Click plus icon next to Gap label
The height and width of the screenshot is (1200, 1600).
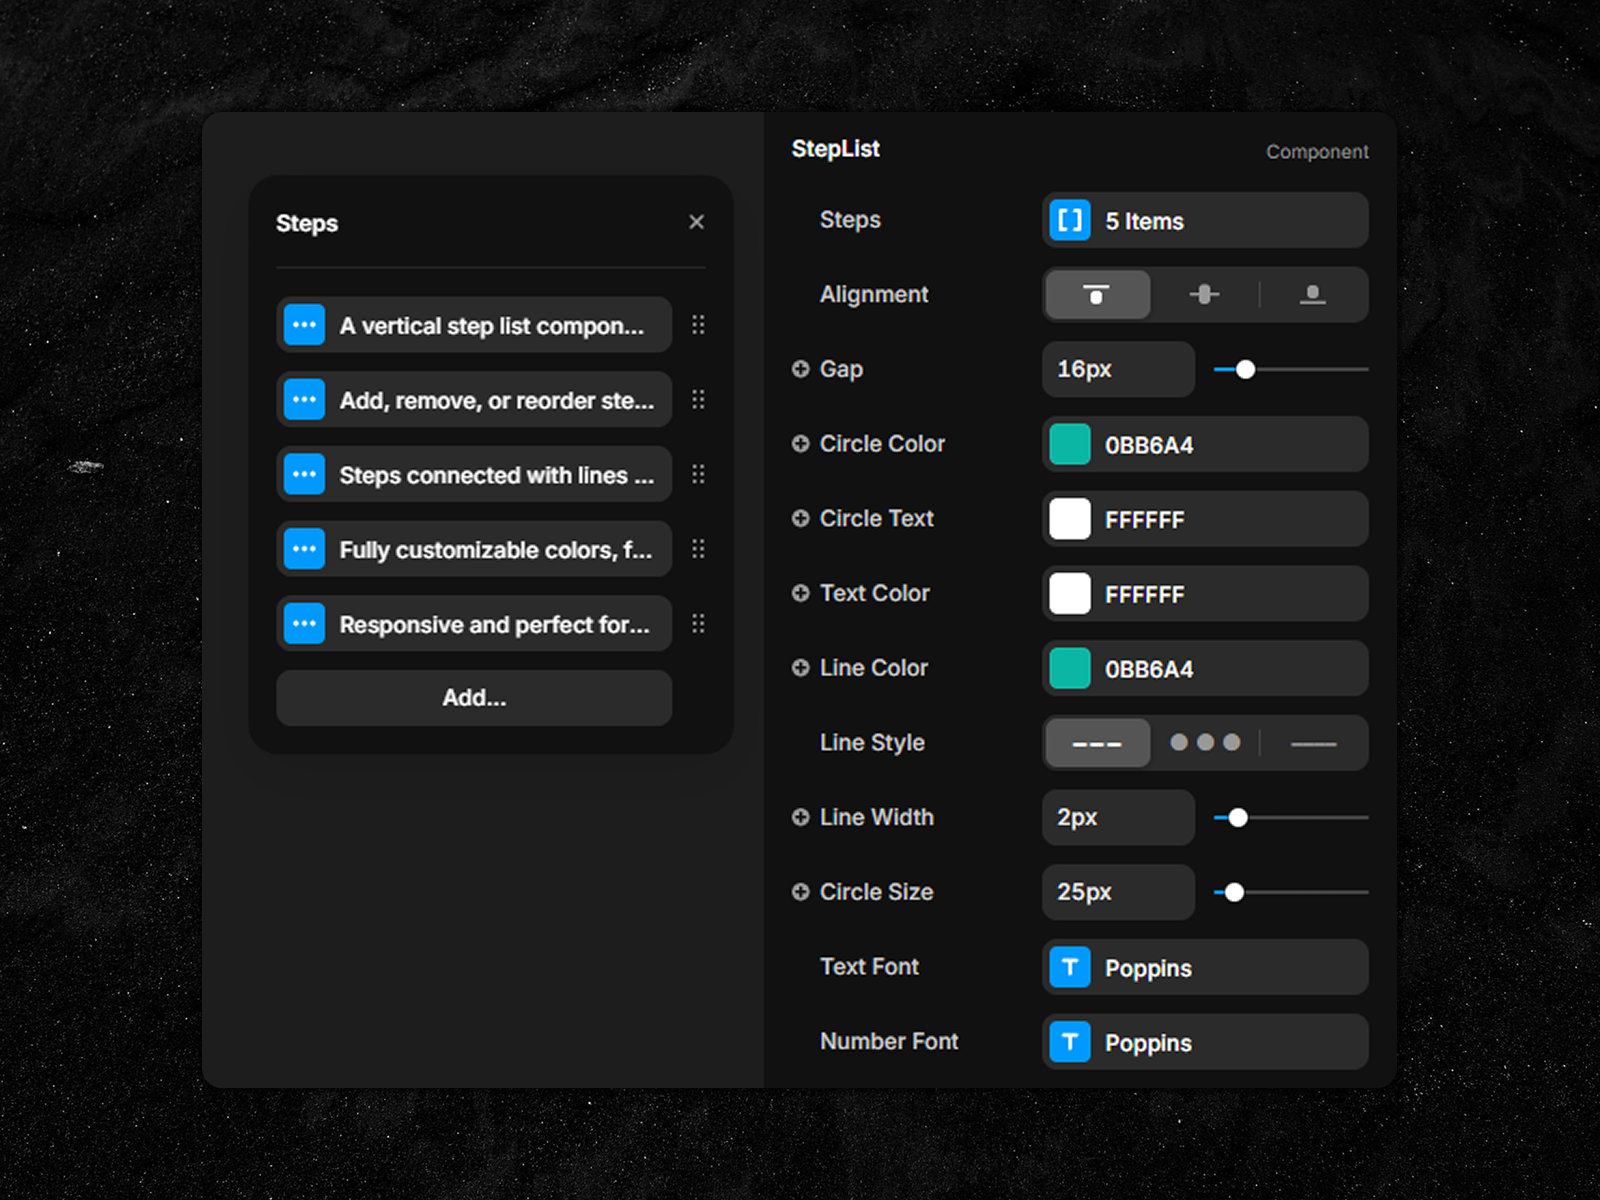point(800,369)
